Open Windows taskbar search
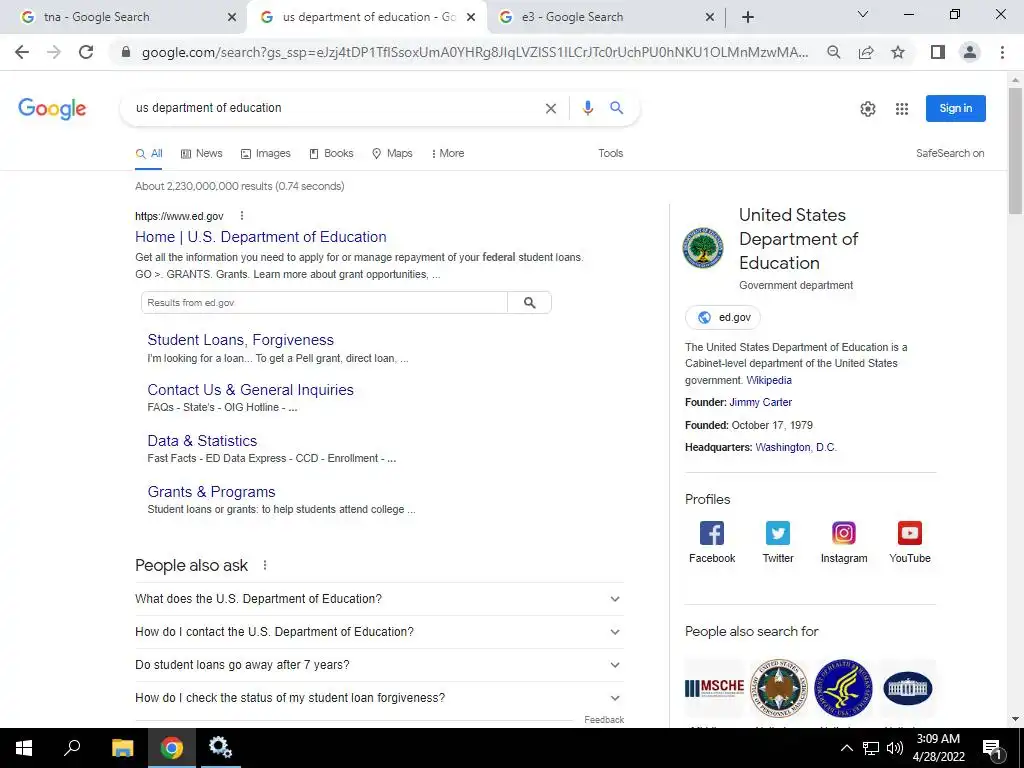1024x768 pixels. click(72, 748)
